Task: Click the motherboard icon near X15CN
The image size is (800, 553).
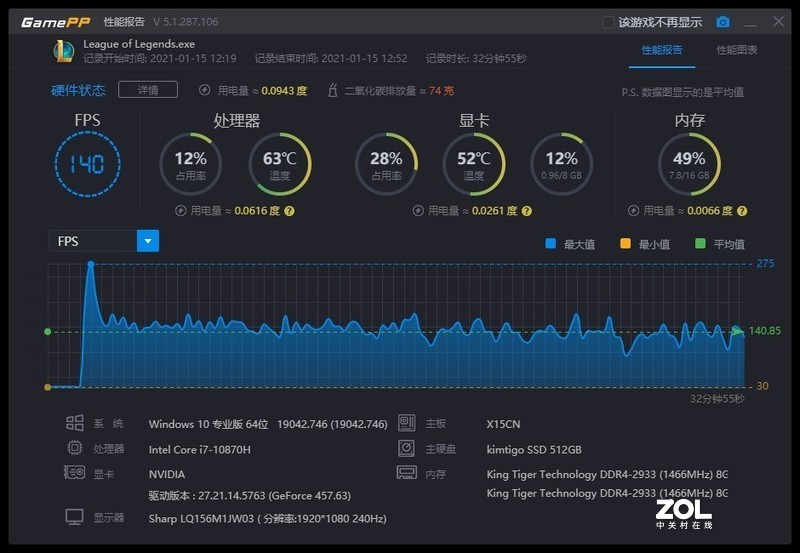Action: tap(407, 423)
